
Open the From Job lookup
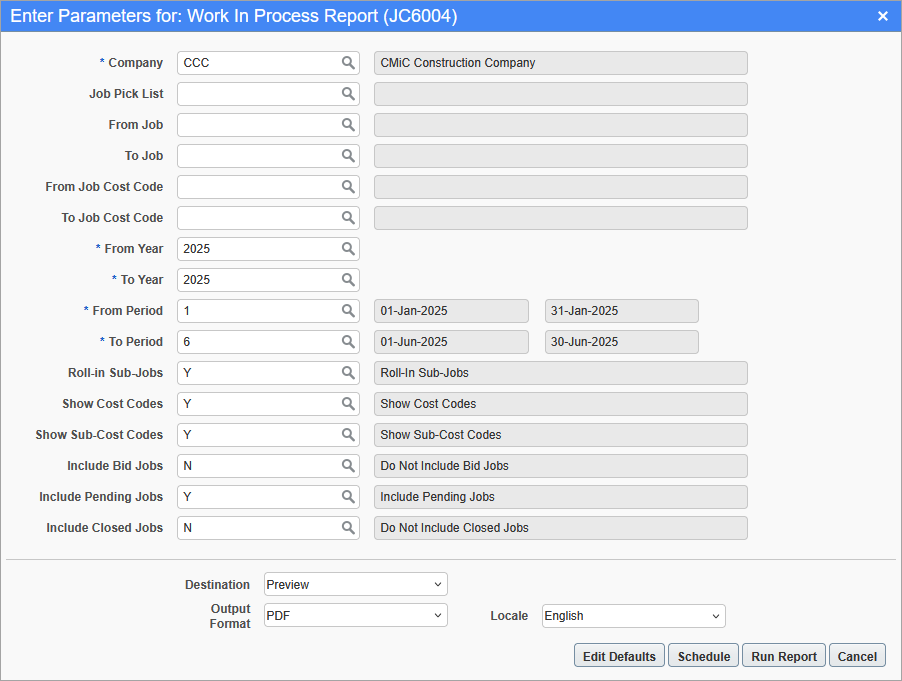(x=349, y=124)
